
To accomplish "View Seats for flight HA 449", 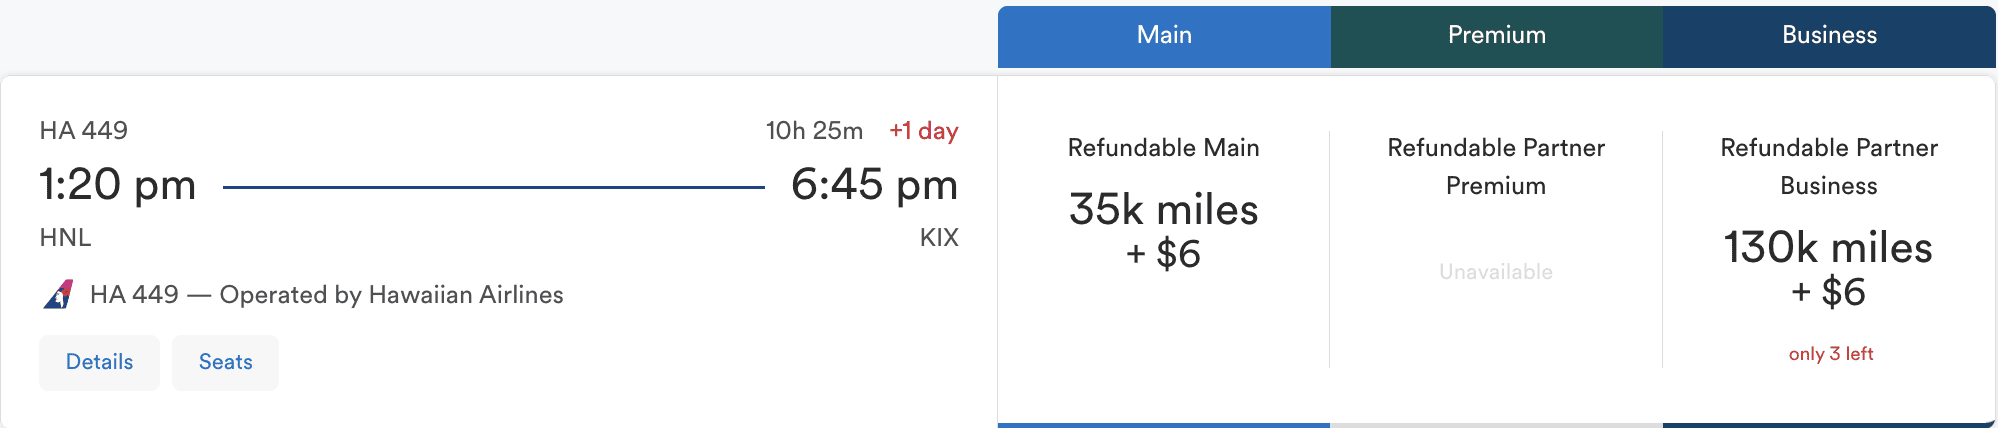I will tap(225, 362).
